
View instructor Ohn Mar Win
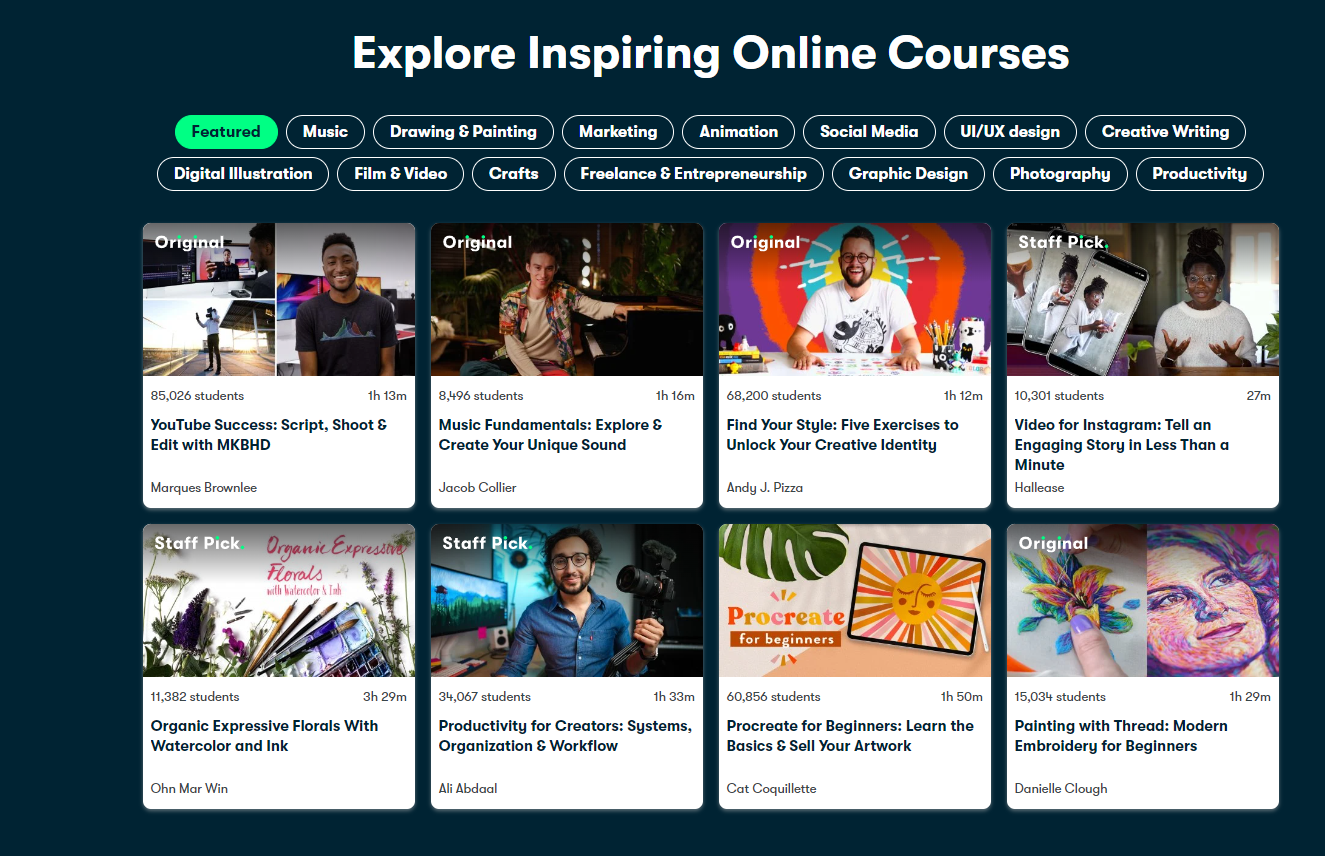190,789
